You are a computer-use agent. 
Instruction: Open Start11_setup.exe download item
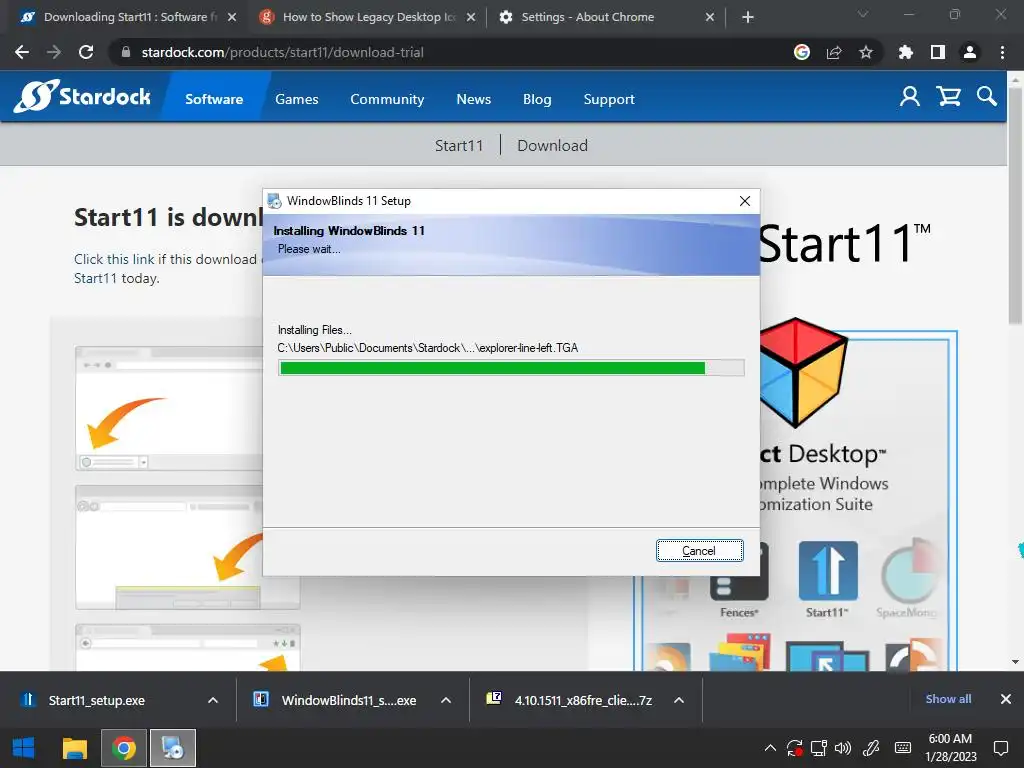click(x=97, y=700)
